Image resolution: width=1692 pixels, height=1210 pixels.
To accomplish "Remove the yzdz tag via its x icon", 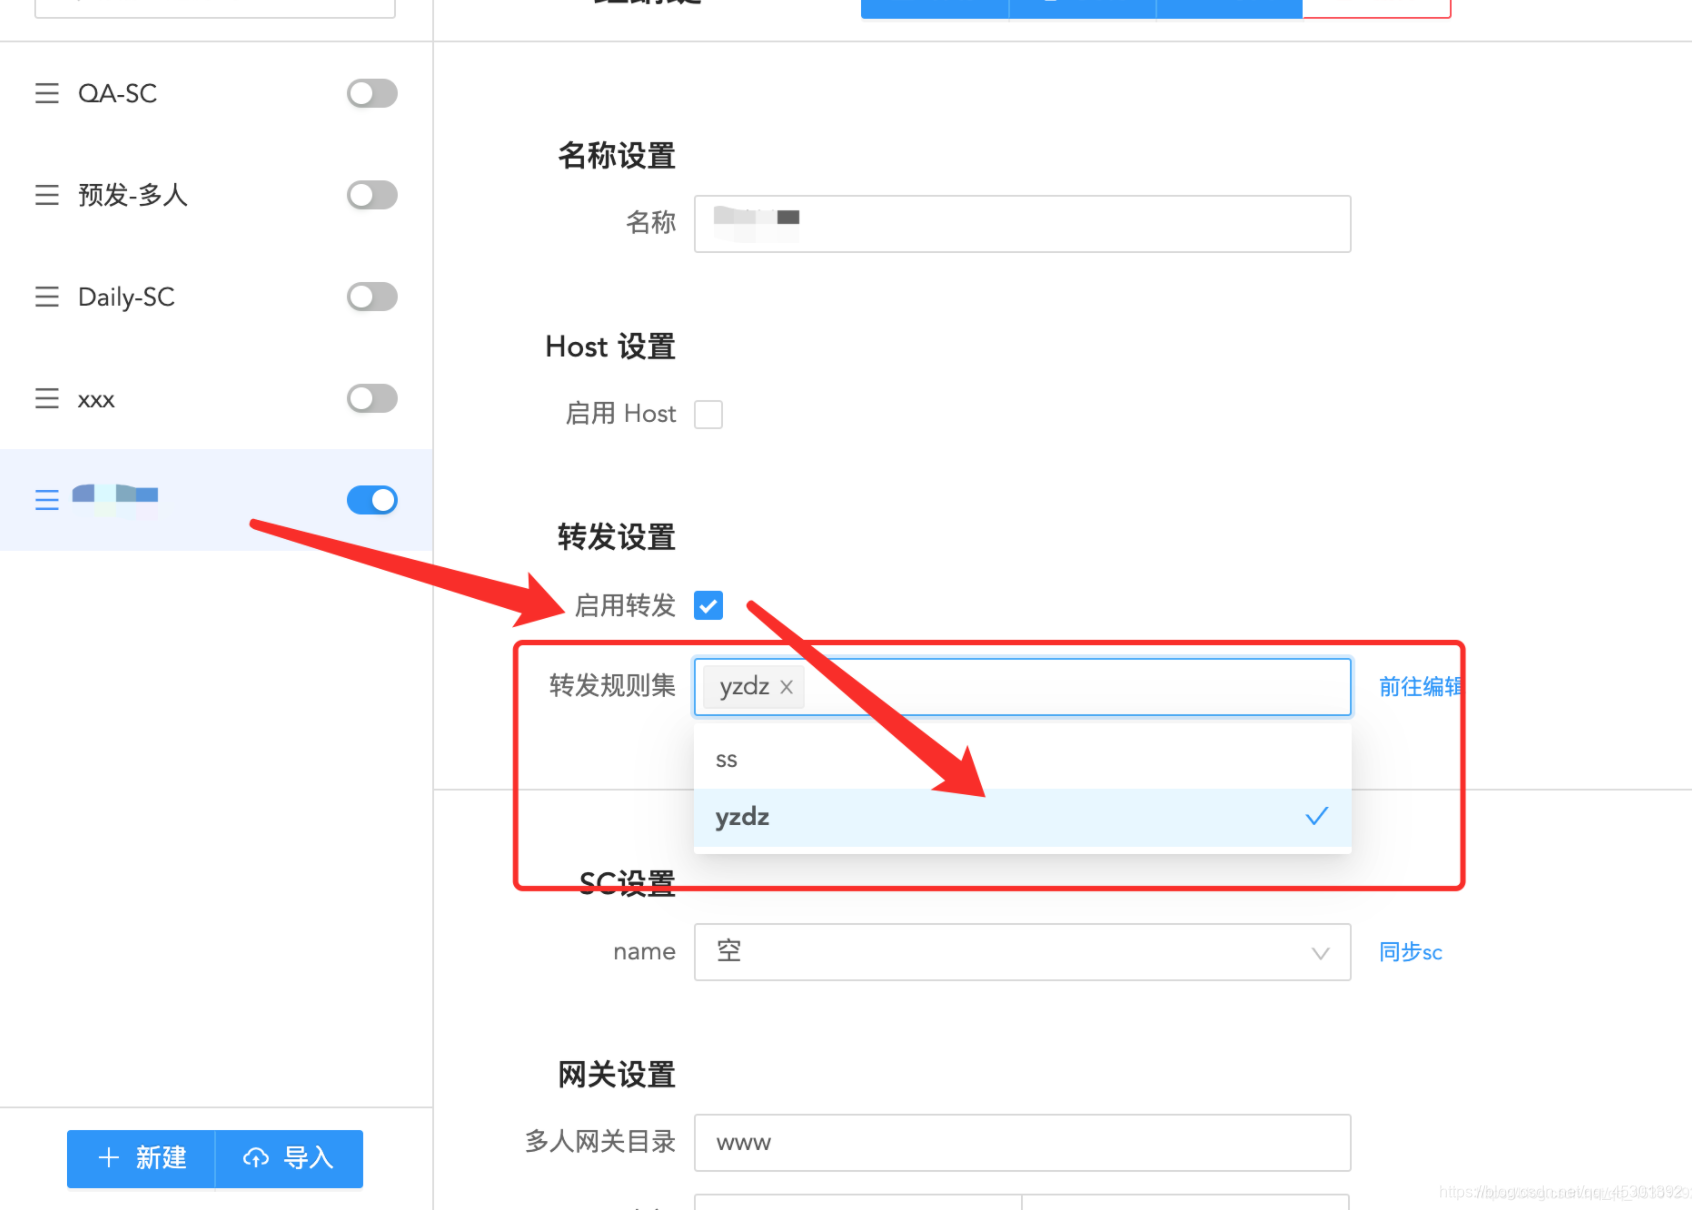I will click(786, 687).
